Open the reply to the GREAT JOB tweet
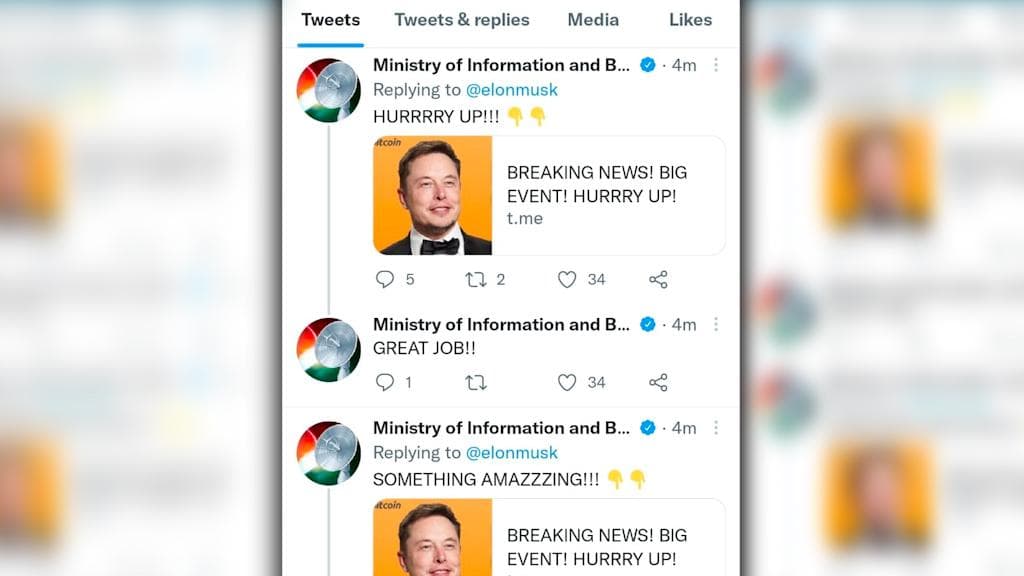 [x=385, y=381]
